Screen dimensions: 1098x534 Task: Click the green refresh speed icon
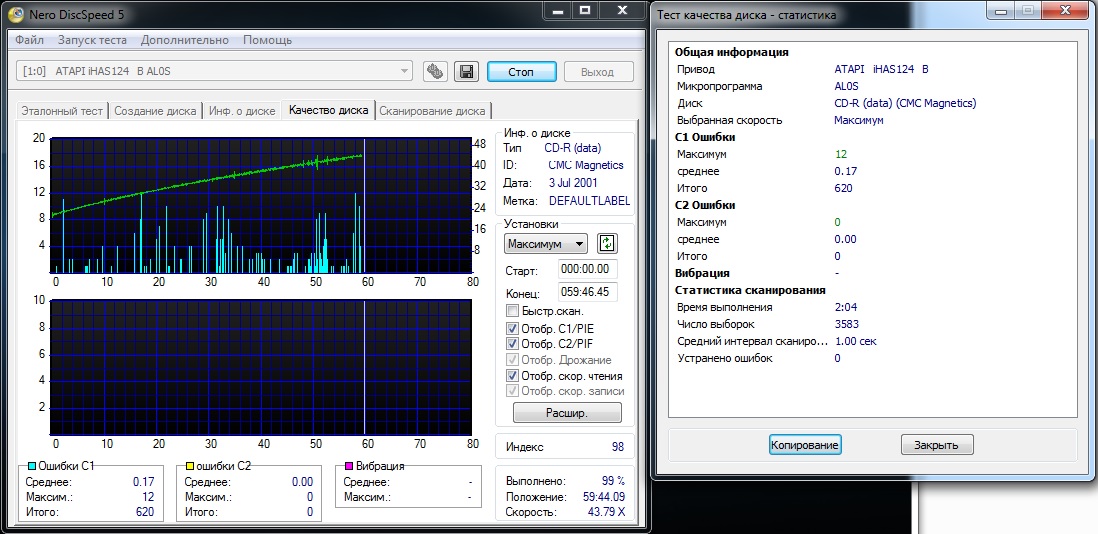(x=607, y=243)
